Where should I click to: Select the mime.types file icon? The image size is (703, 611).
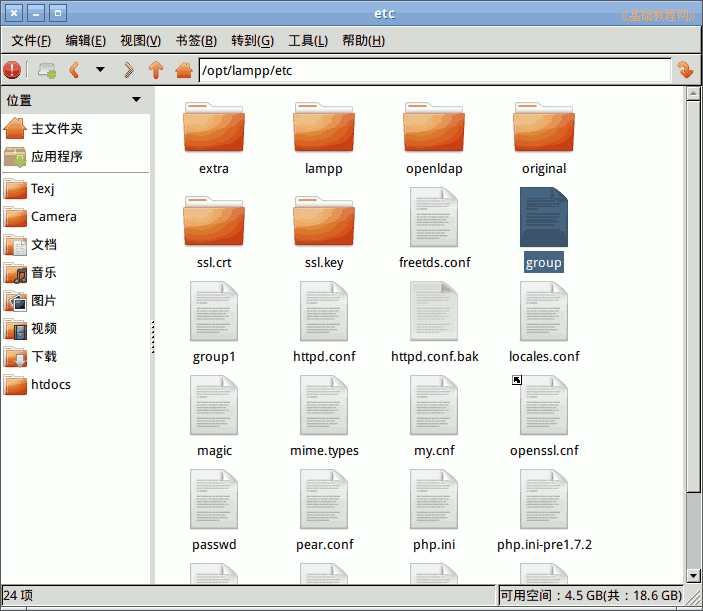tap(324, 405)
